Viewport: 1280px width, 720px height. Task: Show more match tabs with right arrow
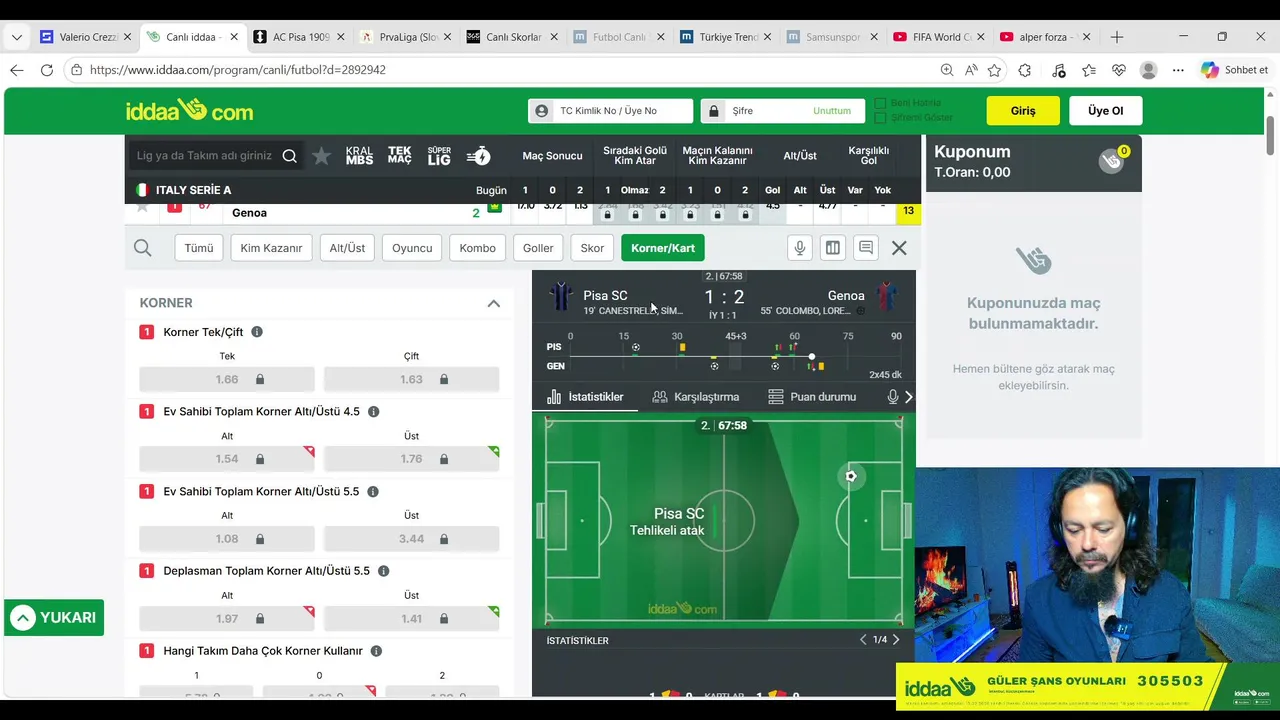[x=908, y=397]
